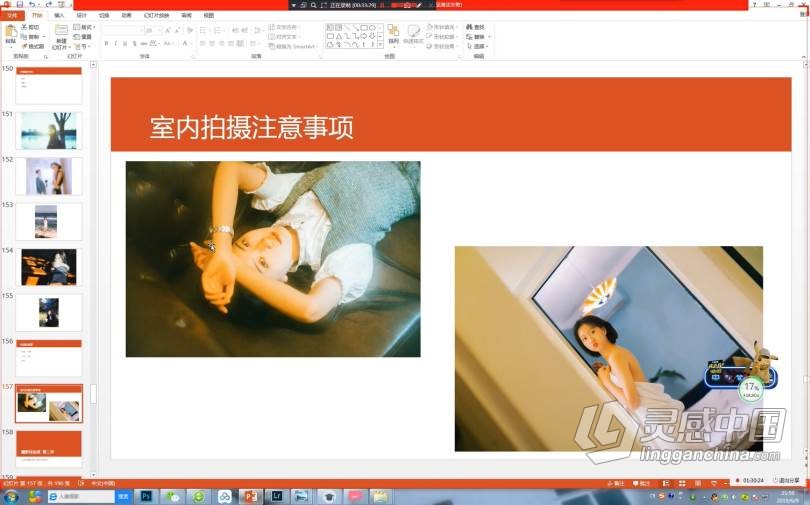Click the Notes button in status bar
The width and height of the screenshot is (810, 505).
point(615,484)
